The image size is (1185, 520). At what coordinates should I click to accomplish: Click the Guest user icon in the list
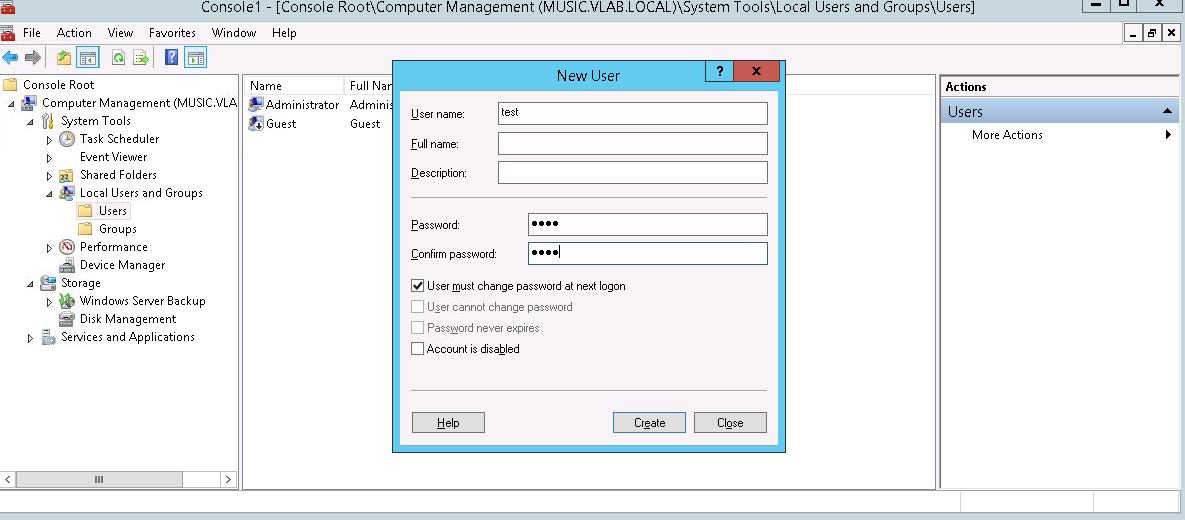pos(255,123)
